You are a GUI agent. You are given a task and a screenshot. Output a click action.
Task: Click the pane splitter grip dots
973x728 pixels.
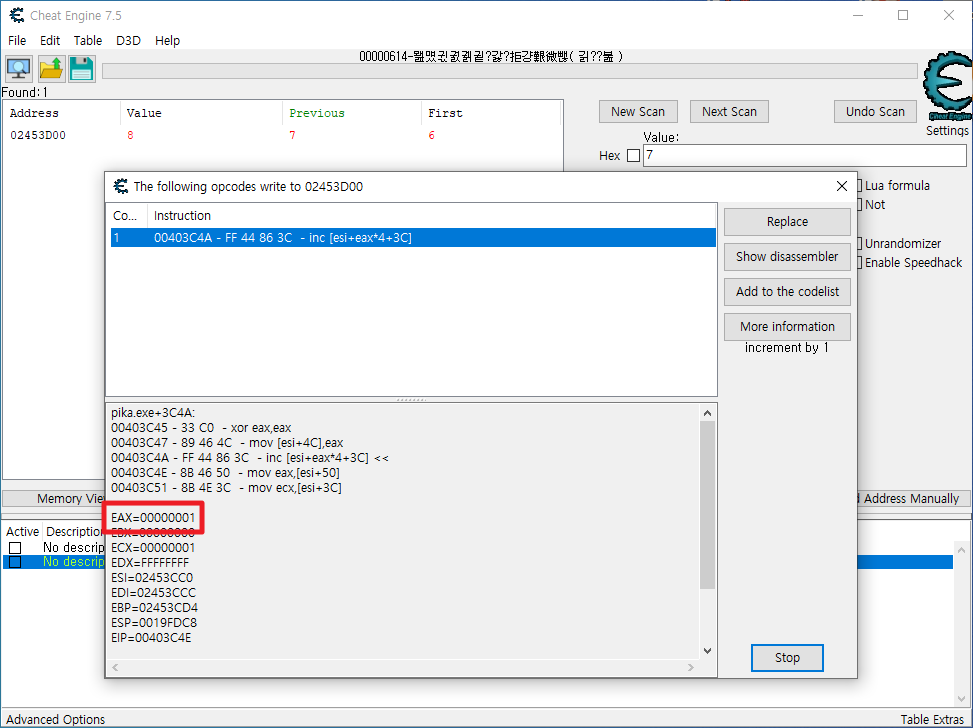(x=411, y=400)
